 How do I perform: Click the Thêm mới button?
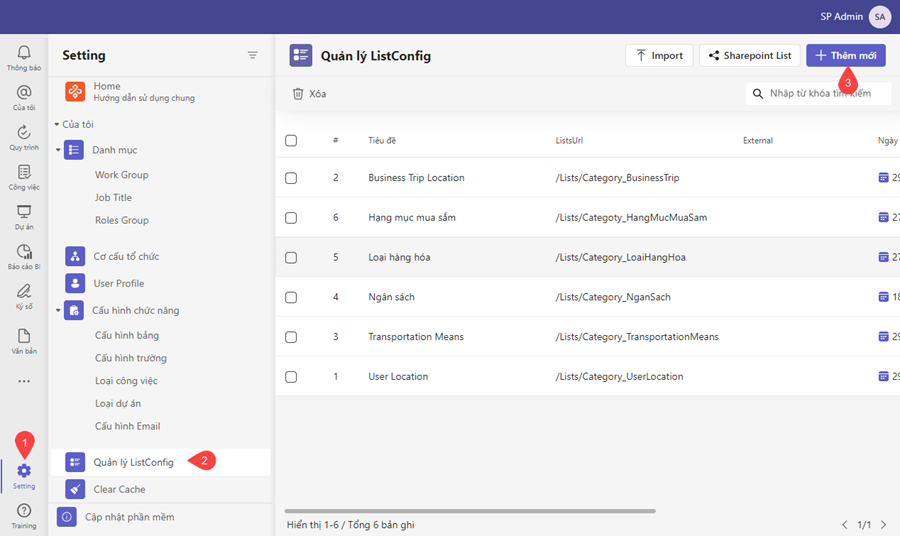(845, 56)
